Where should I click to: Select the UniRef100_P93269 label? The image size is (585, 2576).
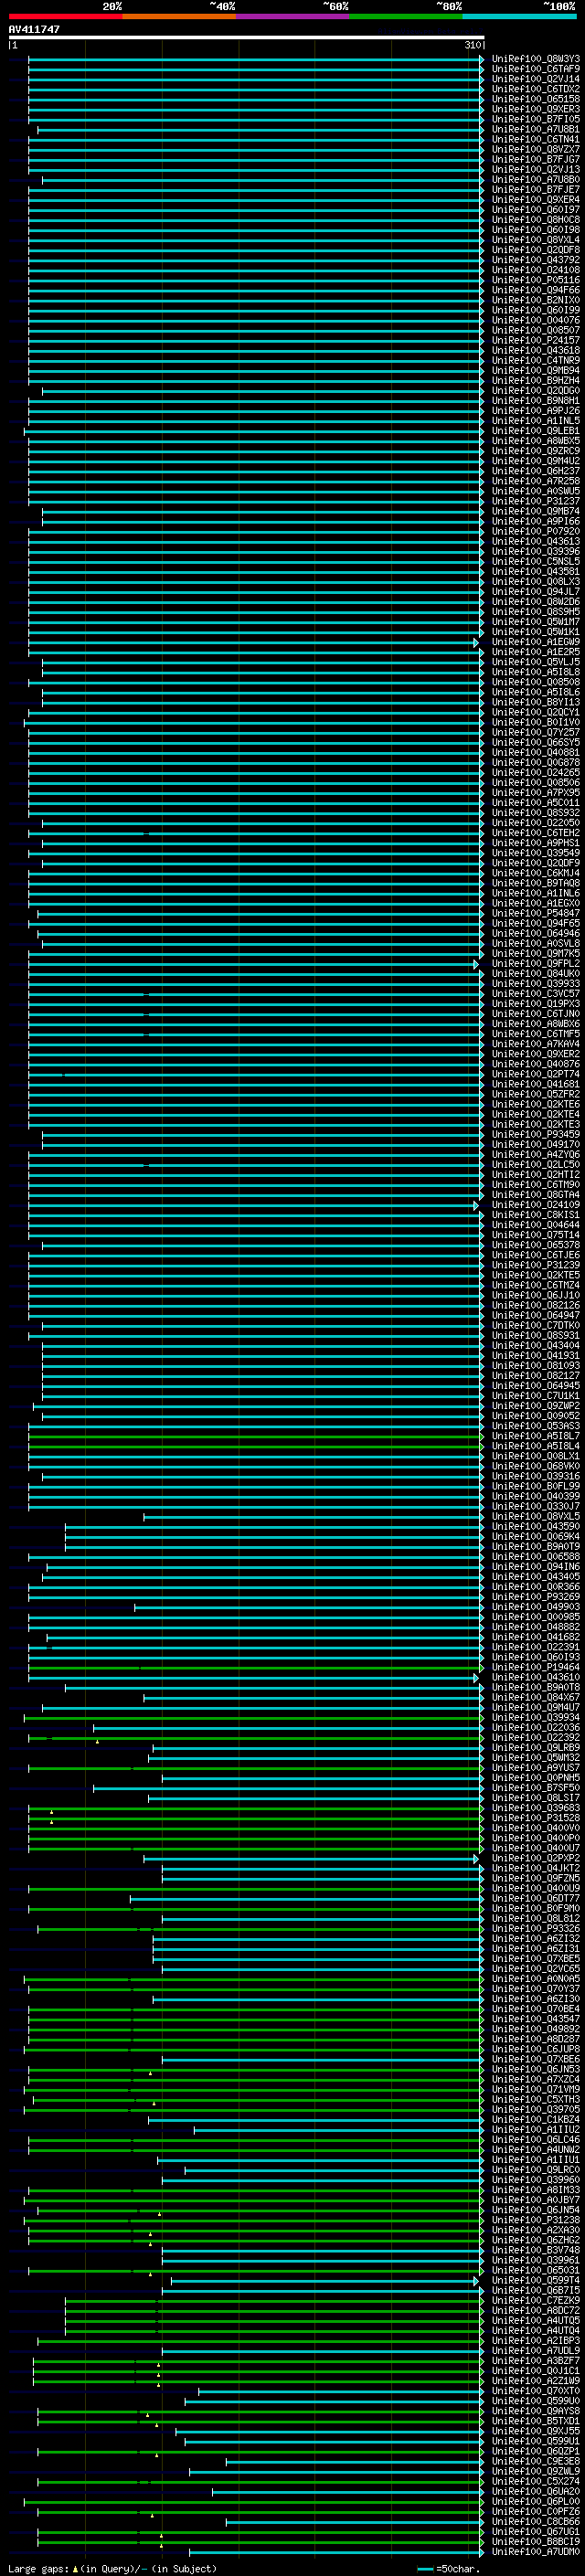click(536, 1597)
